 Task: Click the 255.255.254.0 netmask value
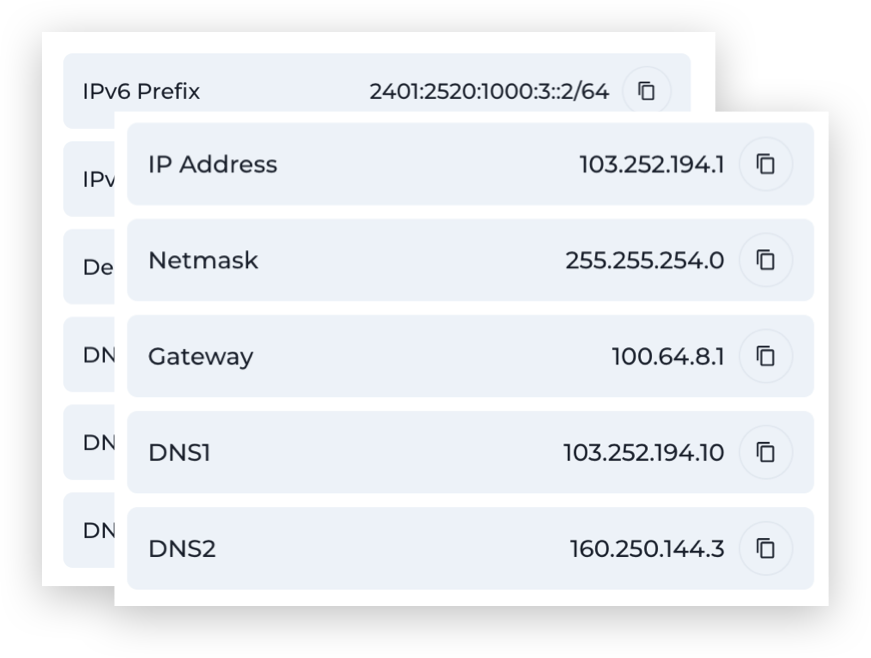(x=644, y=260)
